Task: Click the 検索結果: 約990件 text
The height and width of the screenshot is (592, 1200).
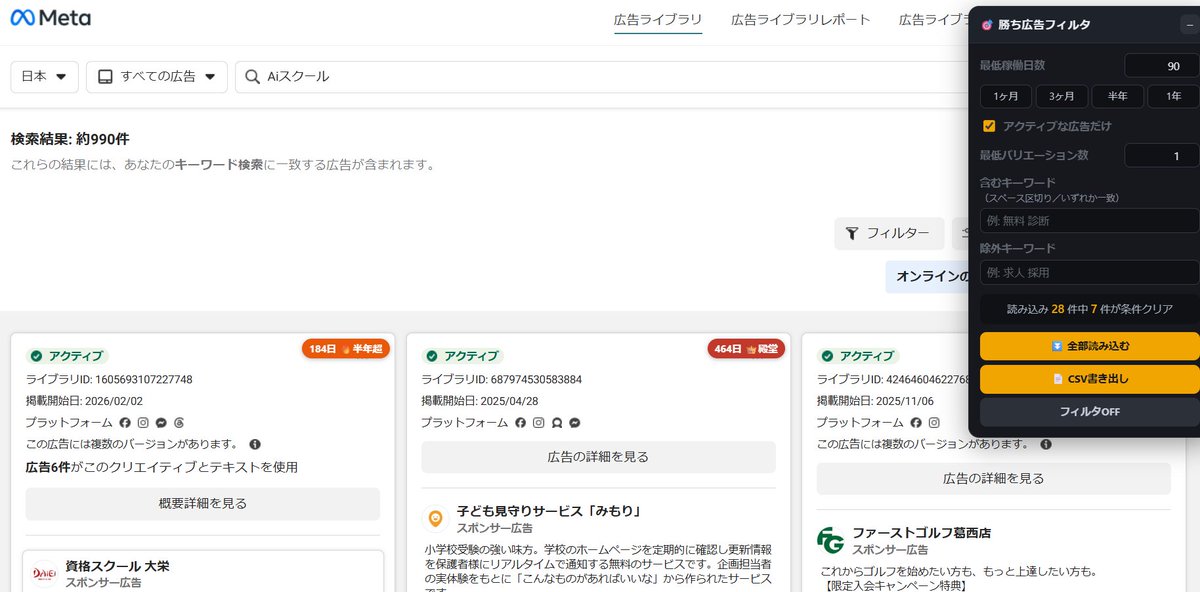Action: [70, 139]
